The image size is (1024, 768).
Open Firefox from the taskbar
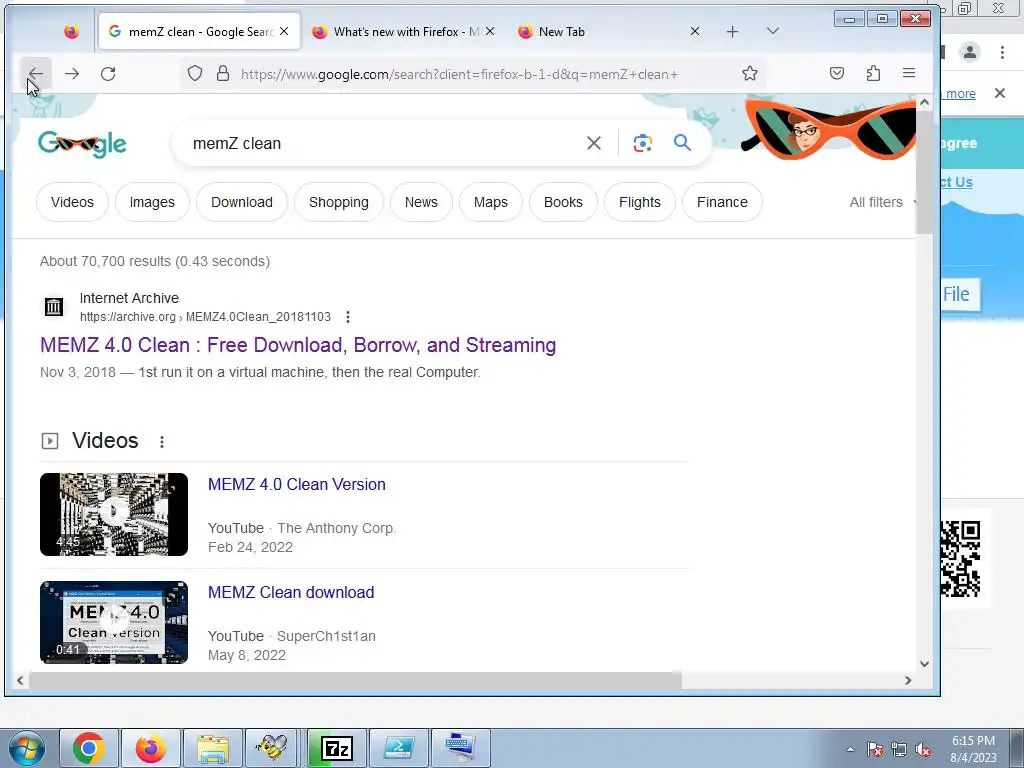pos(151,748)
